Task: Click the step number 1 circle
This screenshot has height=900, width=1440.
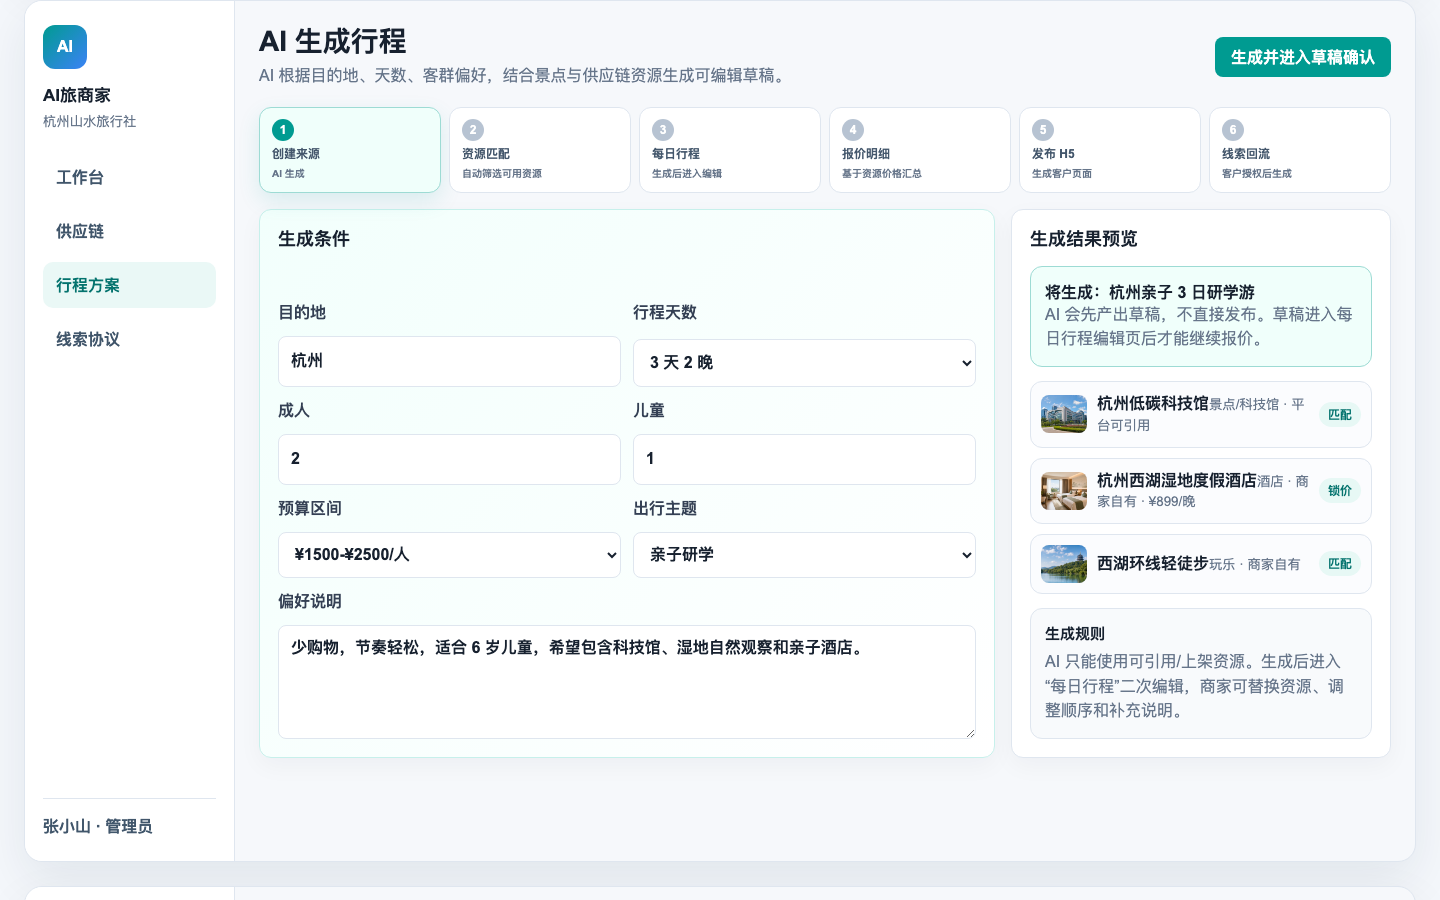Action: pyautogui.click(x=283, y=130)
